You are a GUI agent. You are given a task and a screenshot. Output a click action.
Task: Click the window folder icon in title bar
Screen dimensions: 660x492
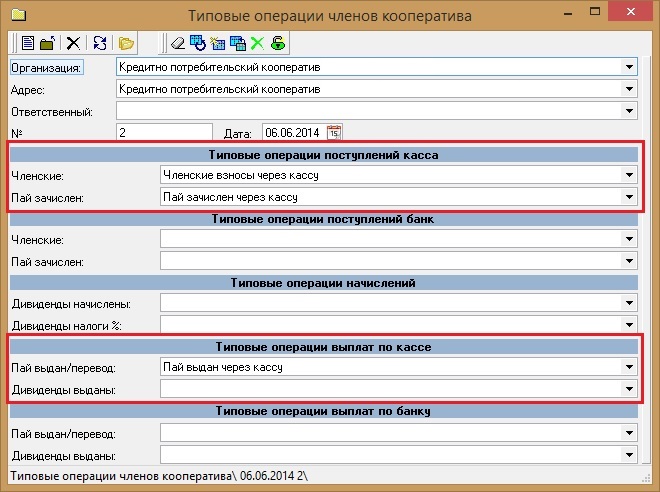click(x=19, y=15)
